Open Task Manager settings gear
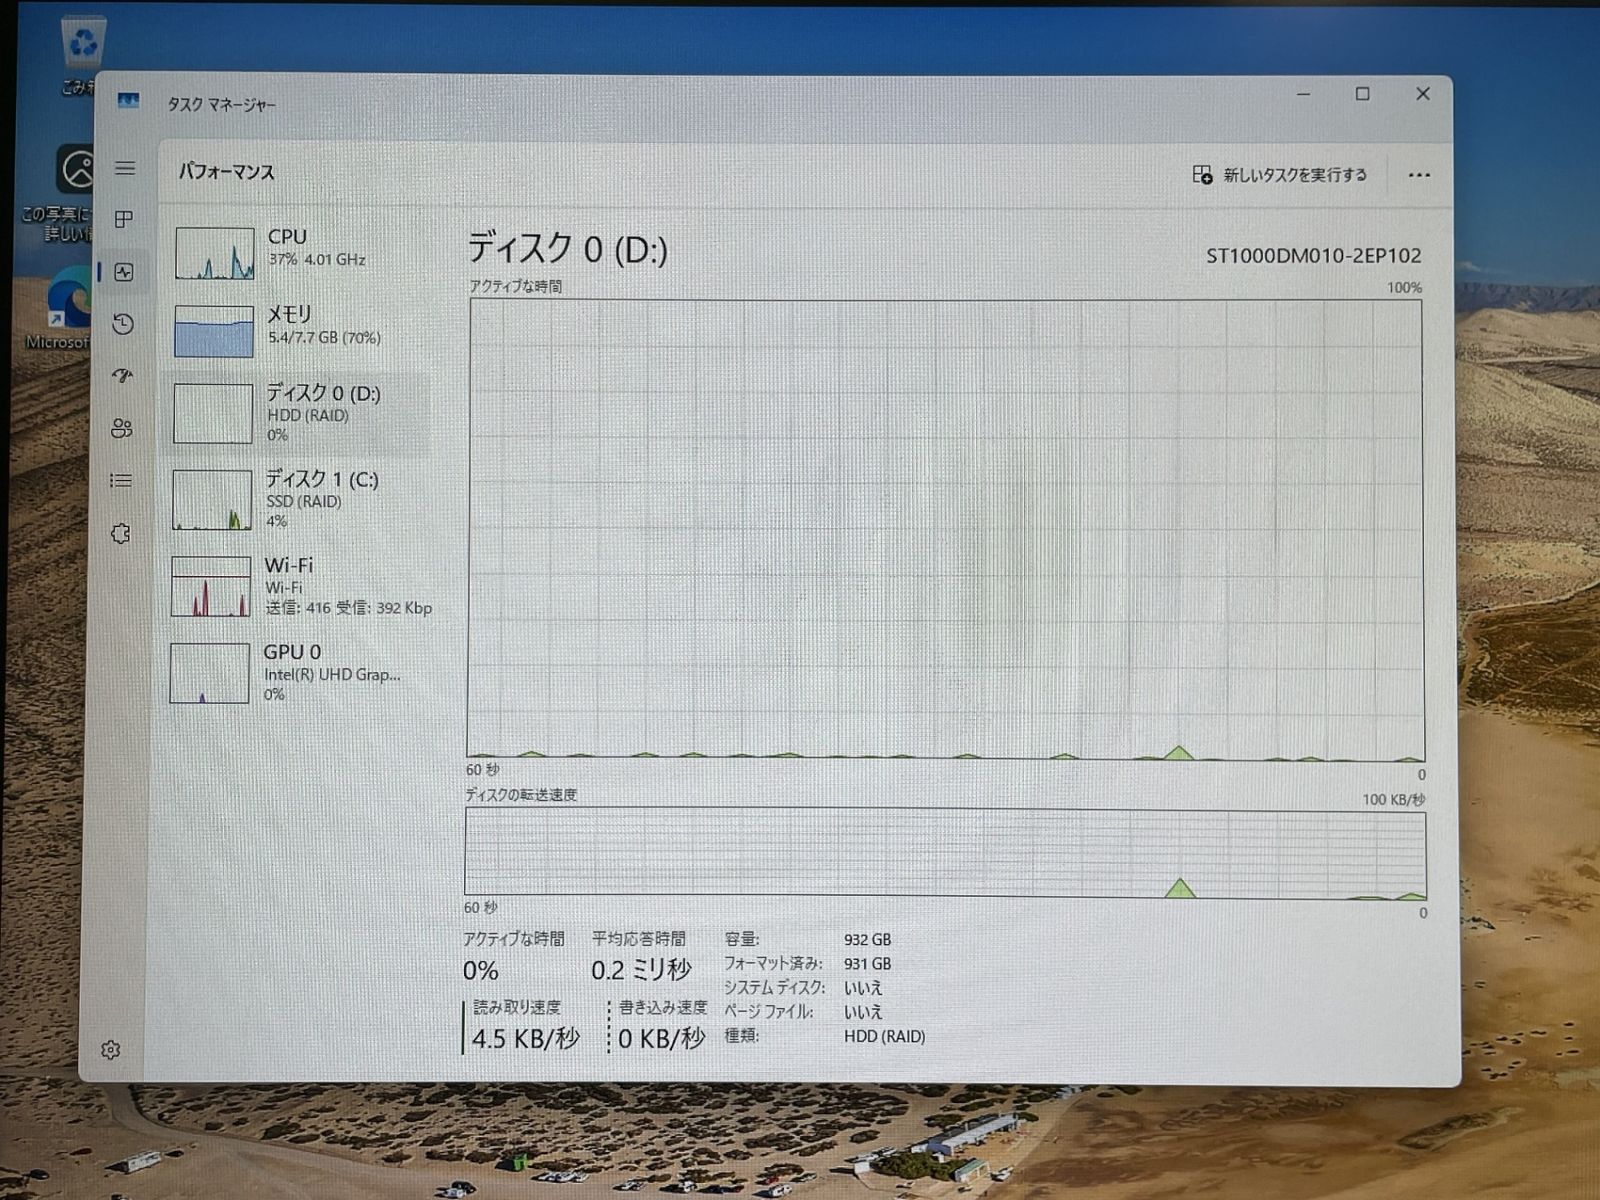 pyautogui.click(x=111, y=1050)
